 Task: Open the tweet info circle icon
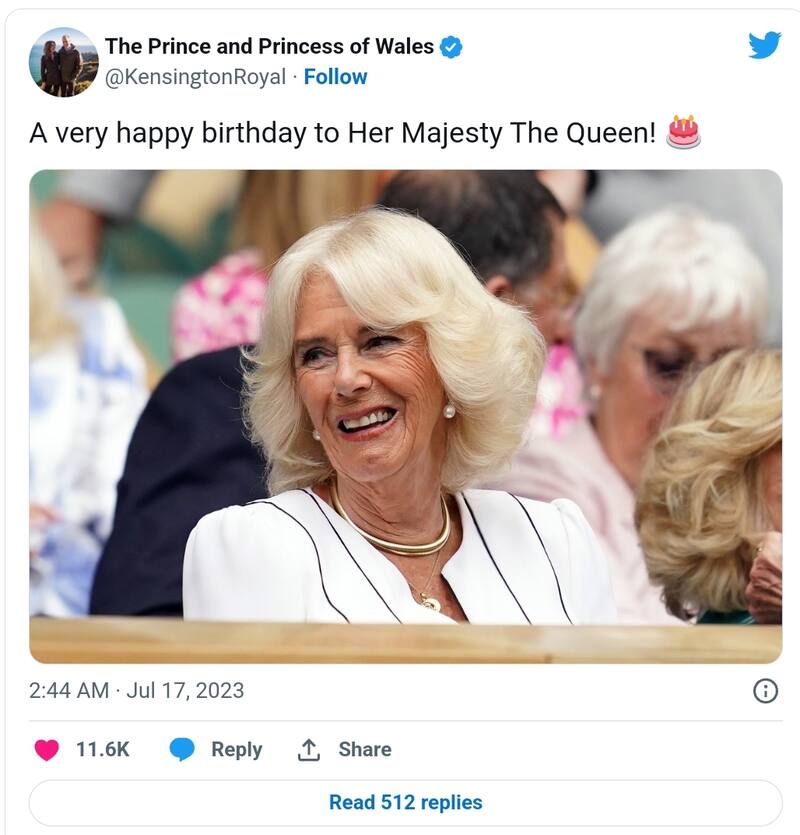click(765, 691)
